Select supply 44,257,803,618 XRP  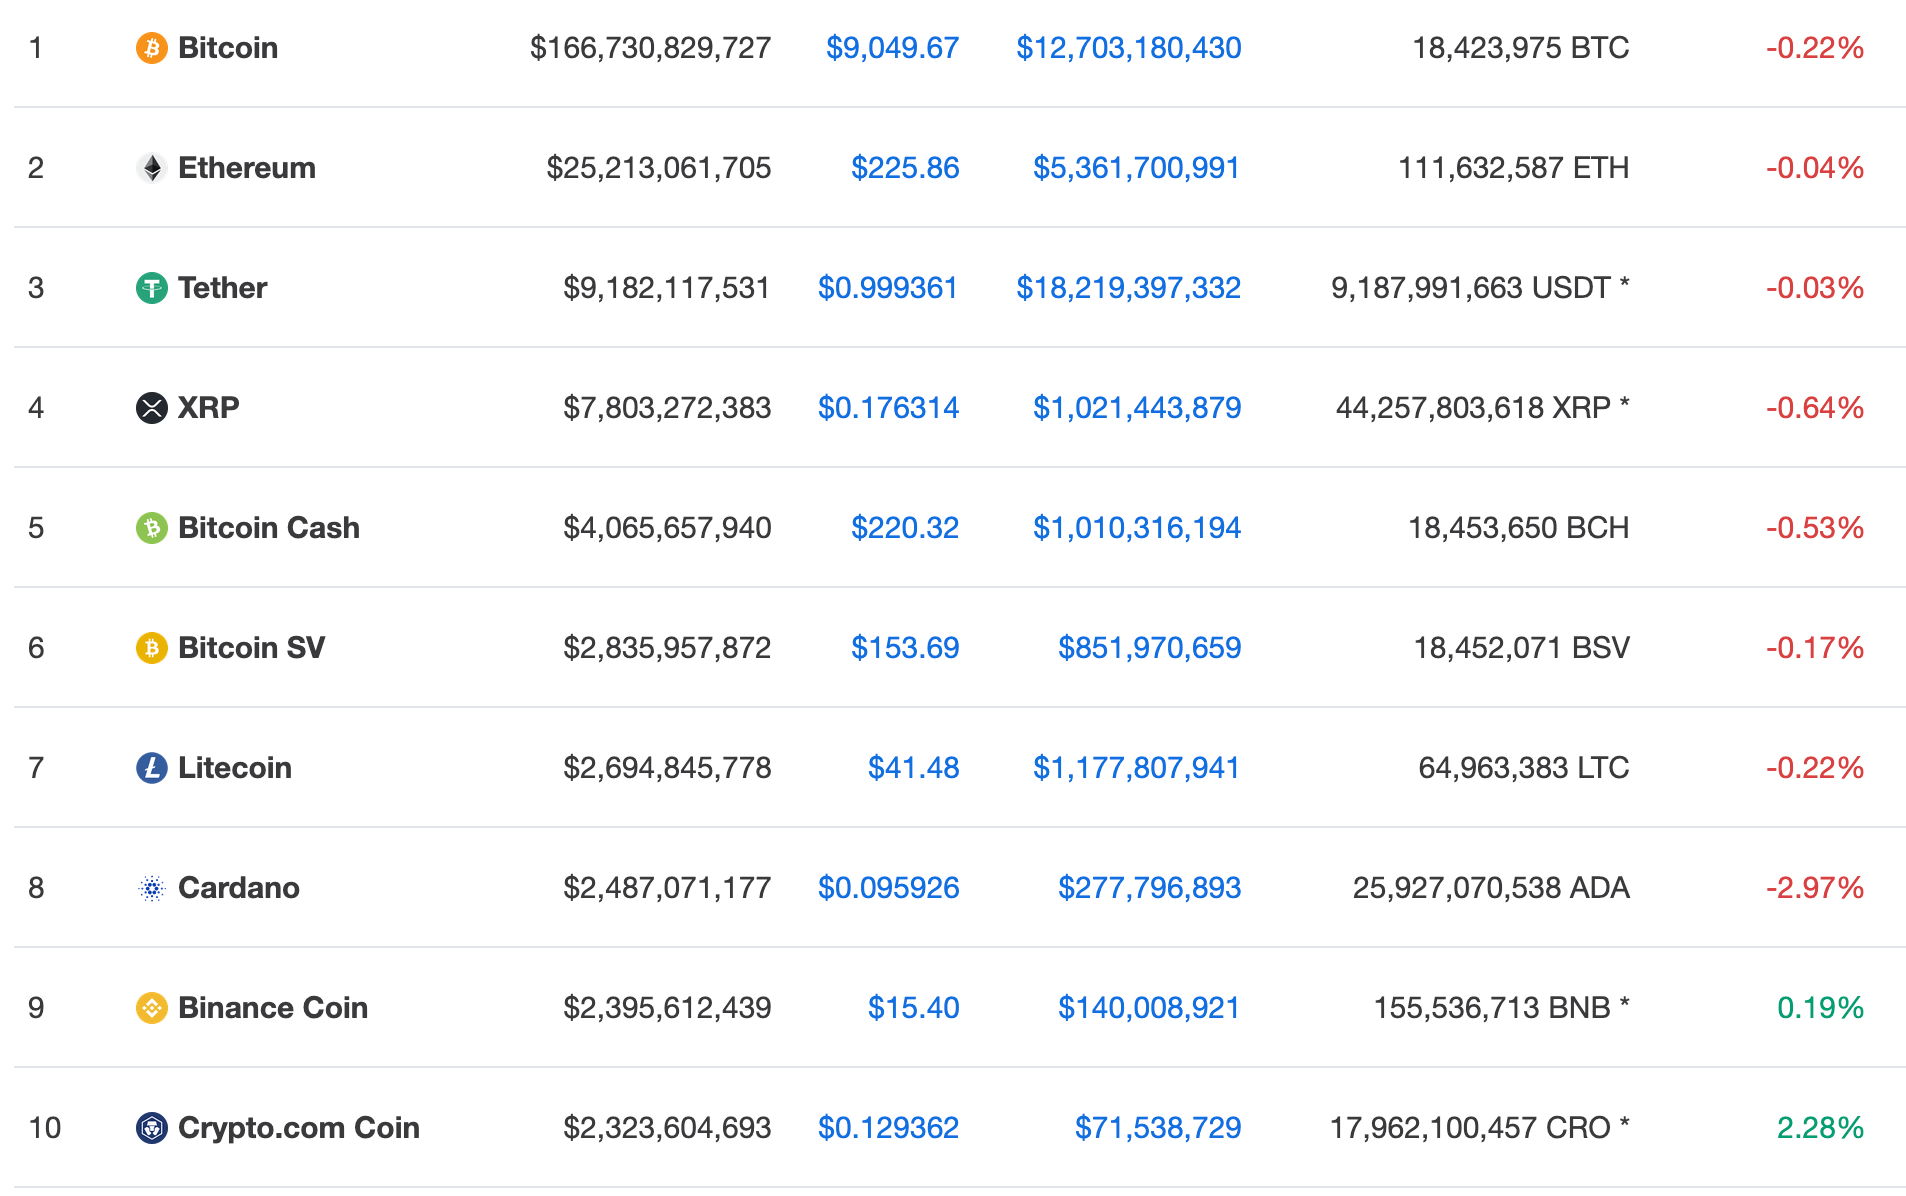(x=1482, y=408)
